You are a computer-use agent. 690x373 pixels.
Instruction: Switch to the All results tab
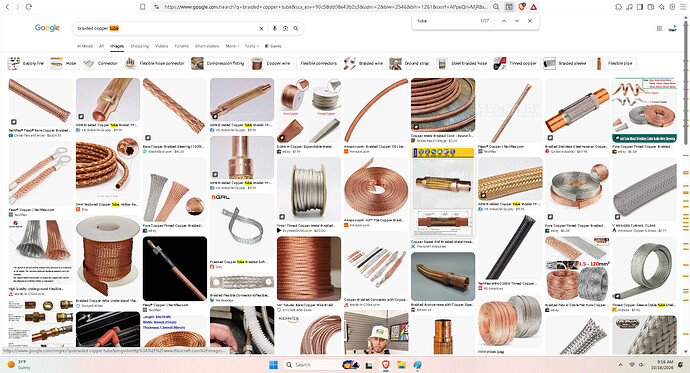[101, 46]
